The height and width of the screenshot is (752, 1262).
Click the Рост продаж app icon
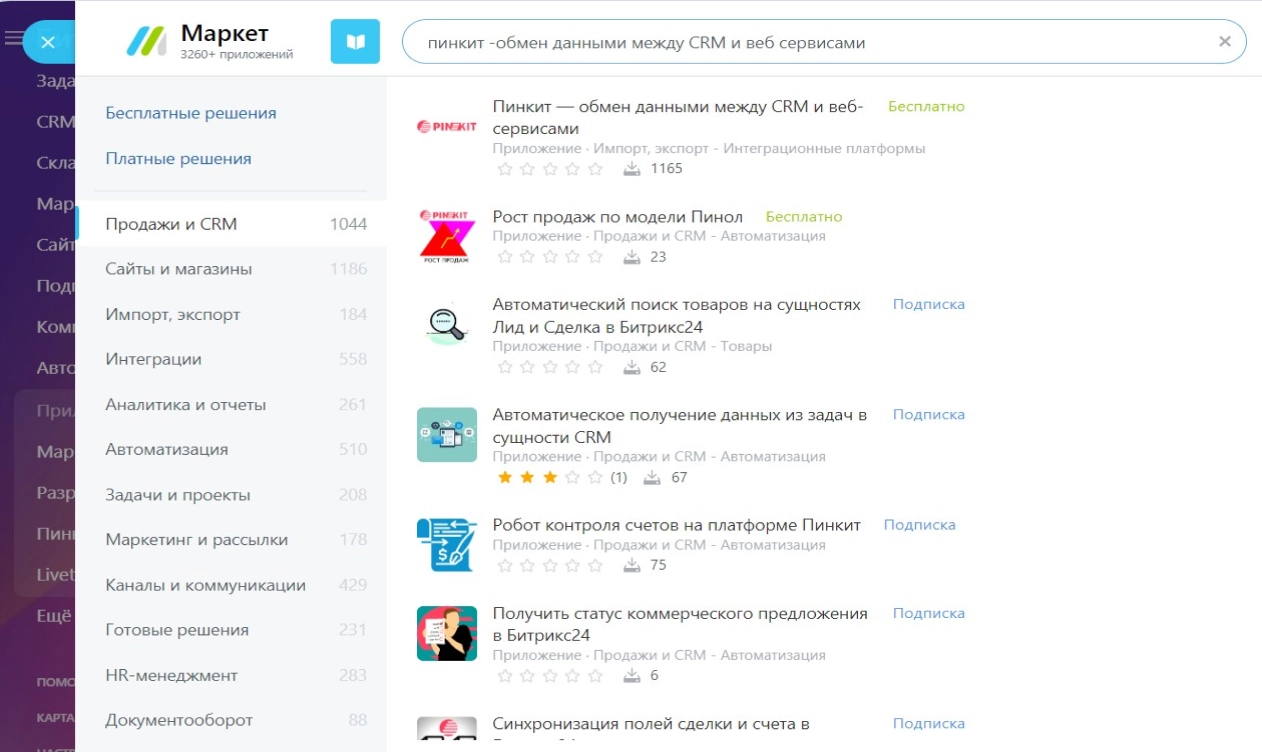[446, 237]
